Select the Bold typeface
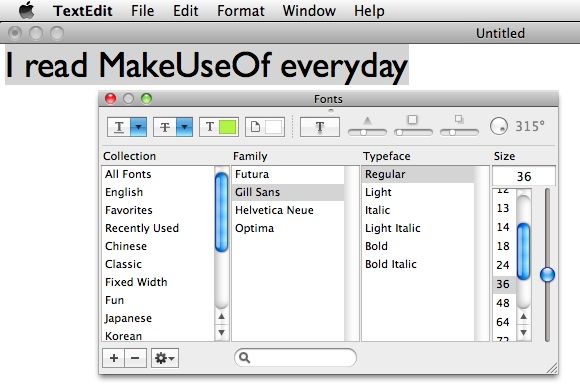This screenshot has width=580, height=390. pyautogui.click(x=418, y=246)
